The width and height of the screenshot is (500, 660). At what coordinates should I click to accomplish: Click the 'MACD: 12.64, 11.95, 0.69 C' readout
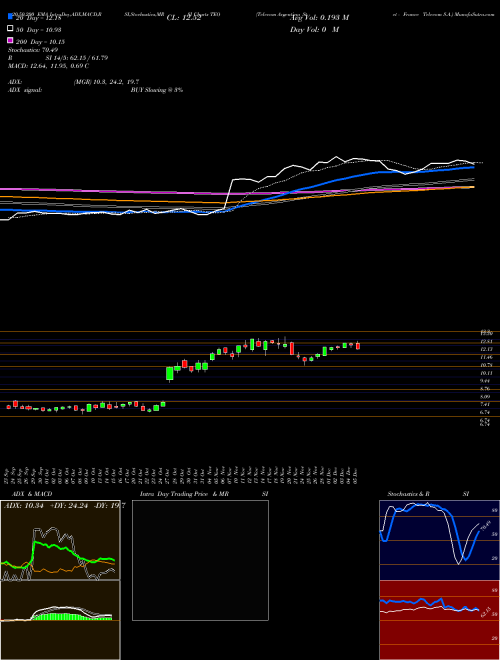48,66
